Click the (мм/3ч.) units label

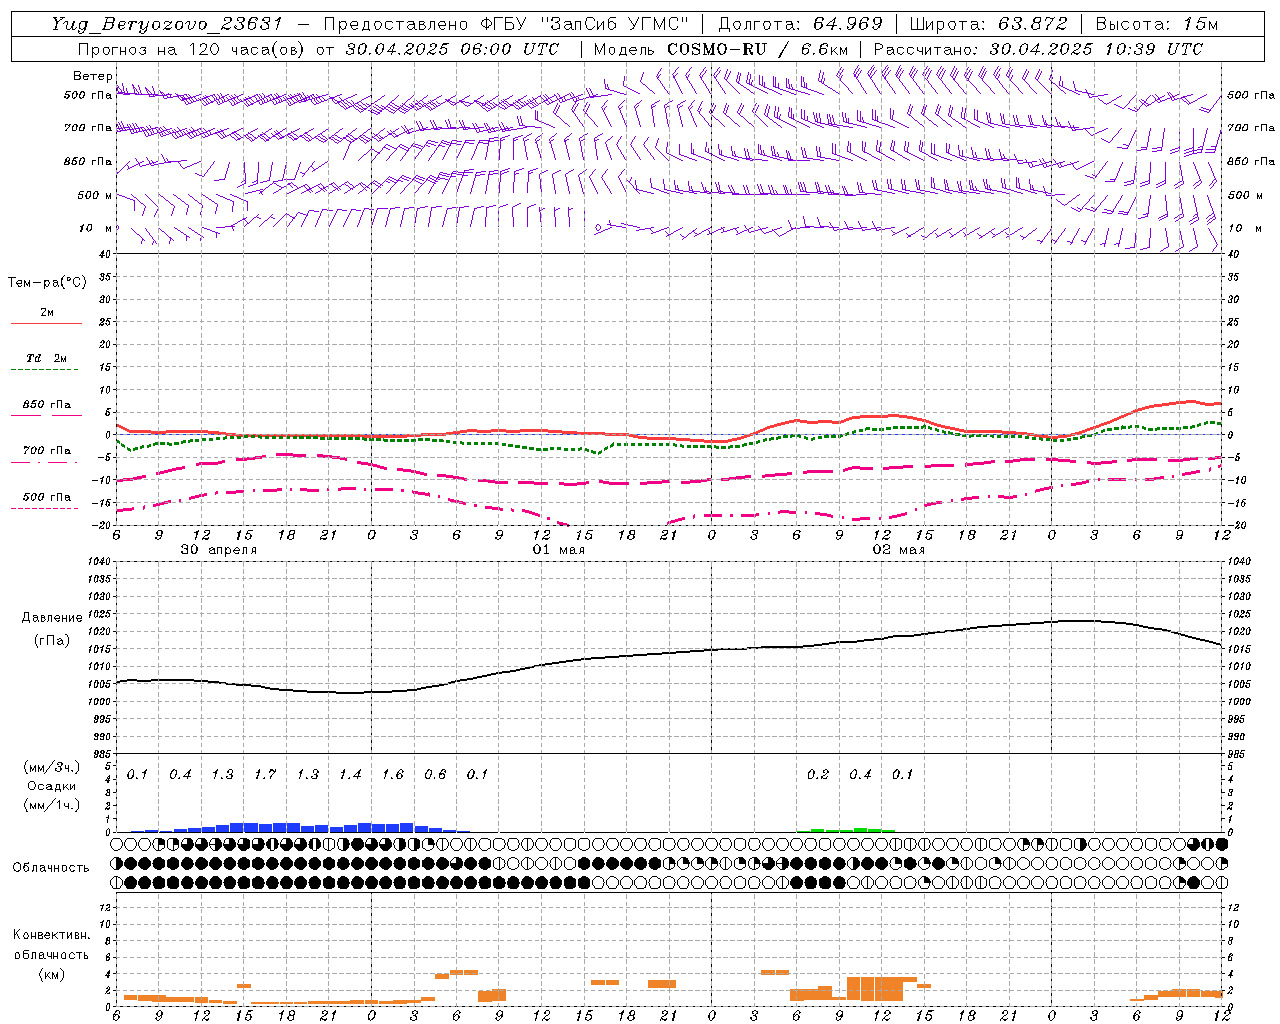click(52, 768)
